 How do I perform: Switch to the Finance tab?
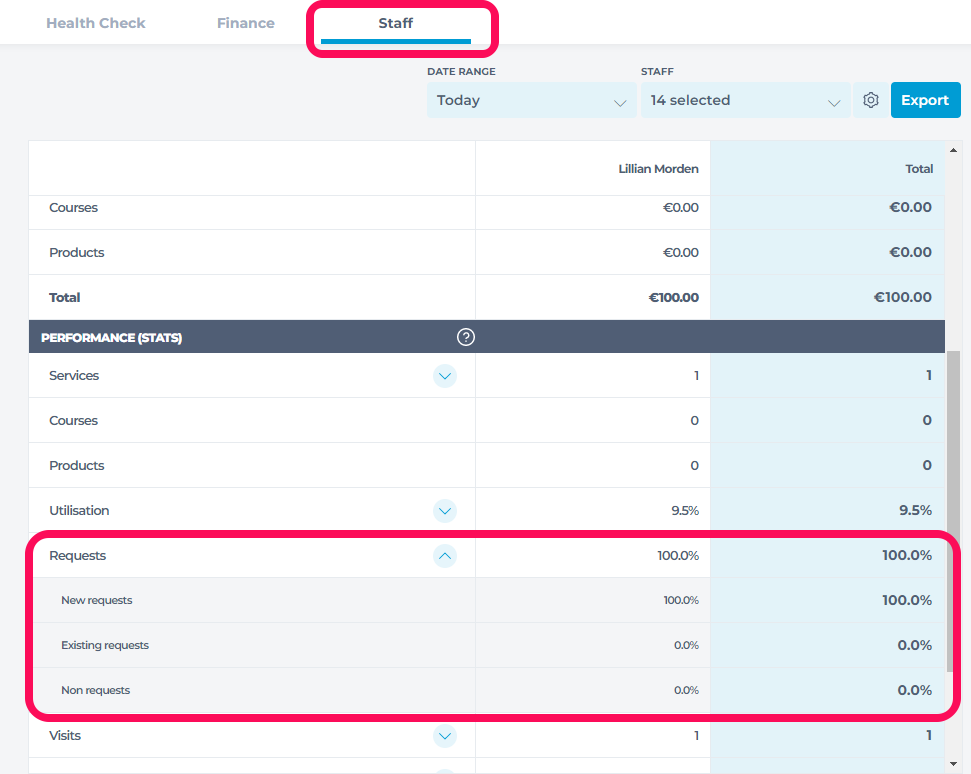(x=246, y=23)
